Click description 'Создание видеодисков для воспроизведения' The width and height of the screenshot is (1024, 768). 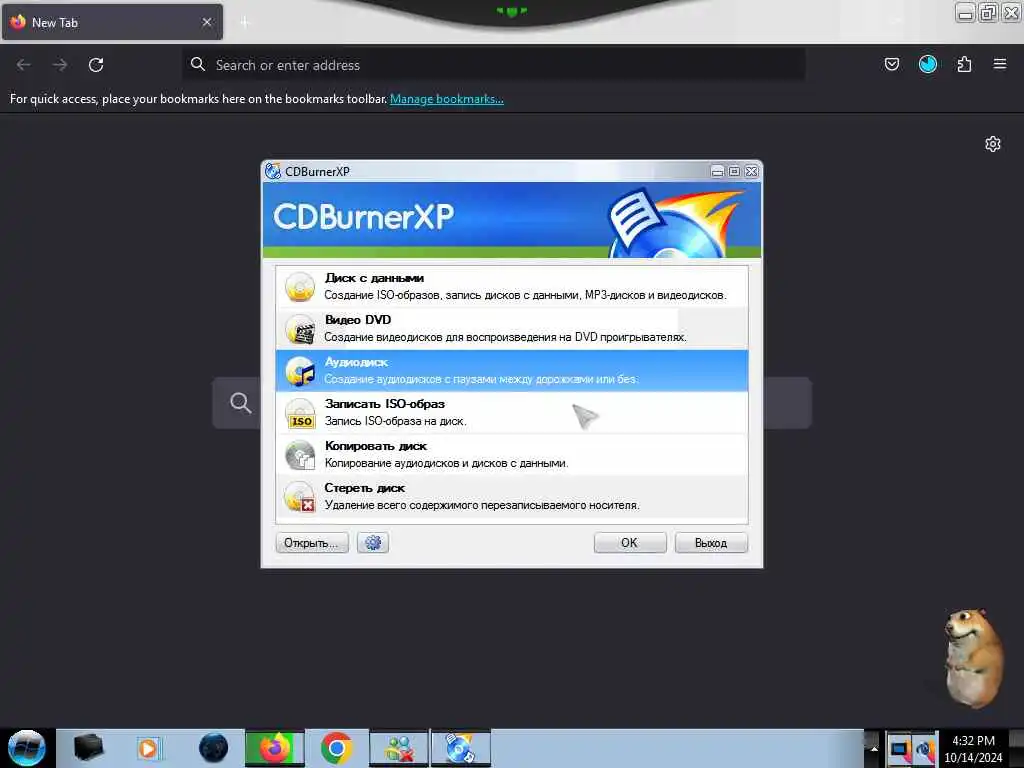(x=505, y=337)
